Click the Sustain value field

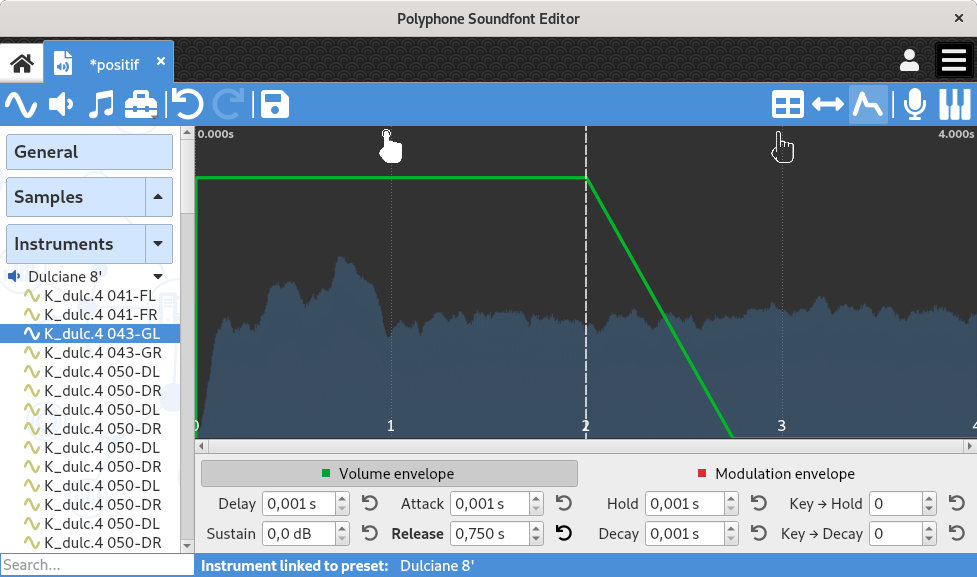298,533
